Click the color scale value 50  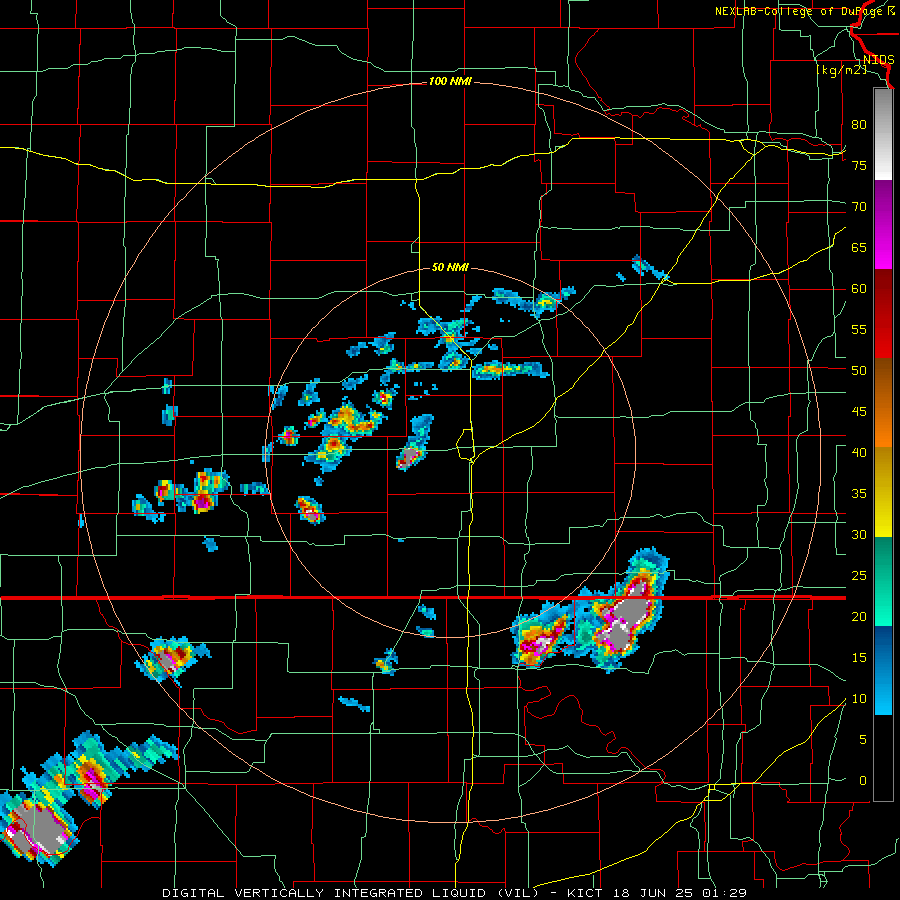coord(859,371)
